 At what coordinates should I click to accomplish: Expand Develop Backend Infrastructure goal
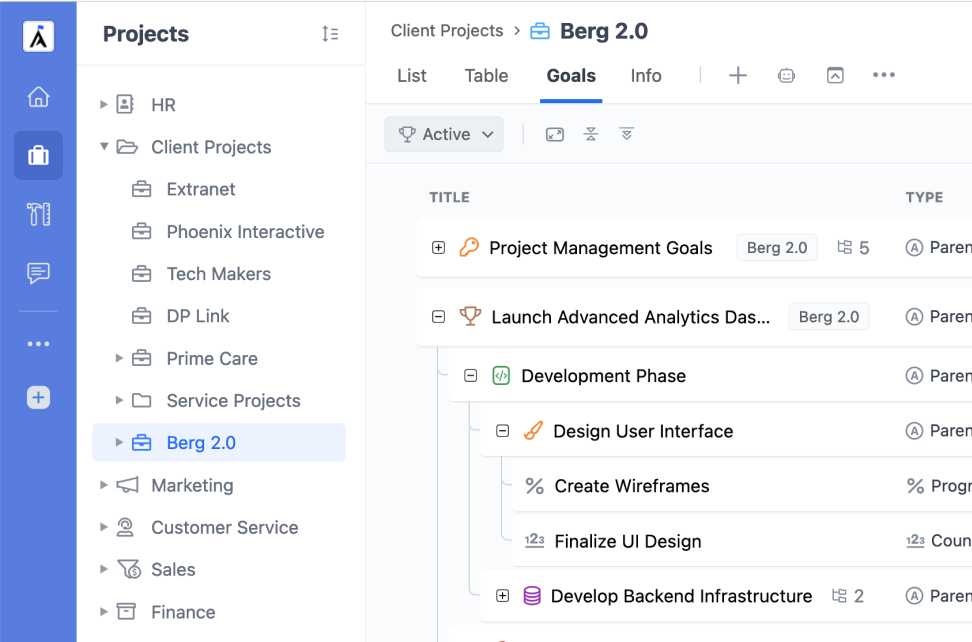click(503, 596)
